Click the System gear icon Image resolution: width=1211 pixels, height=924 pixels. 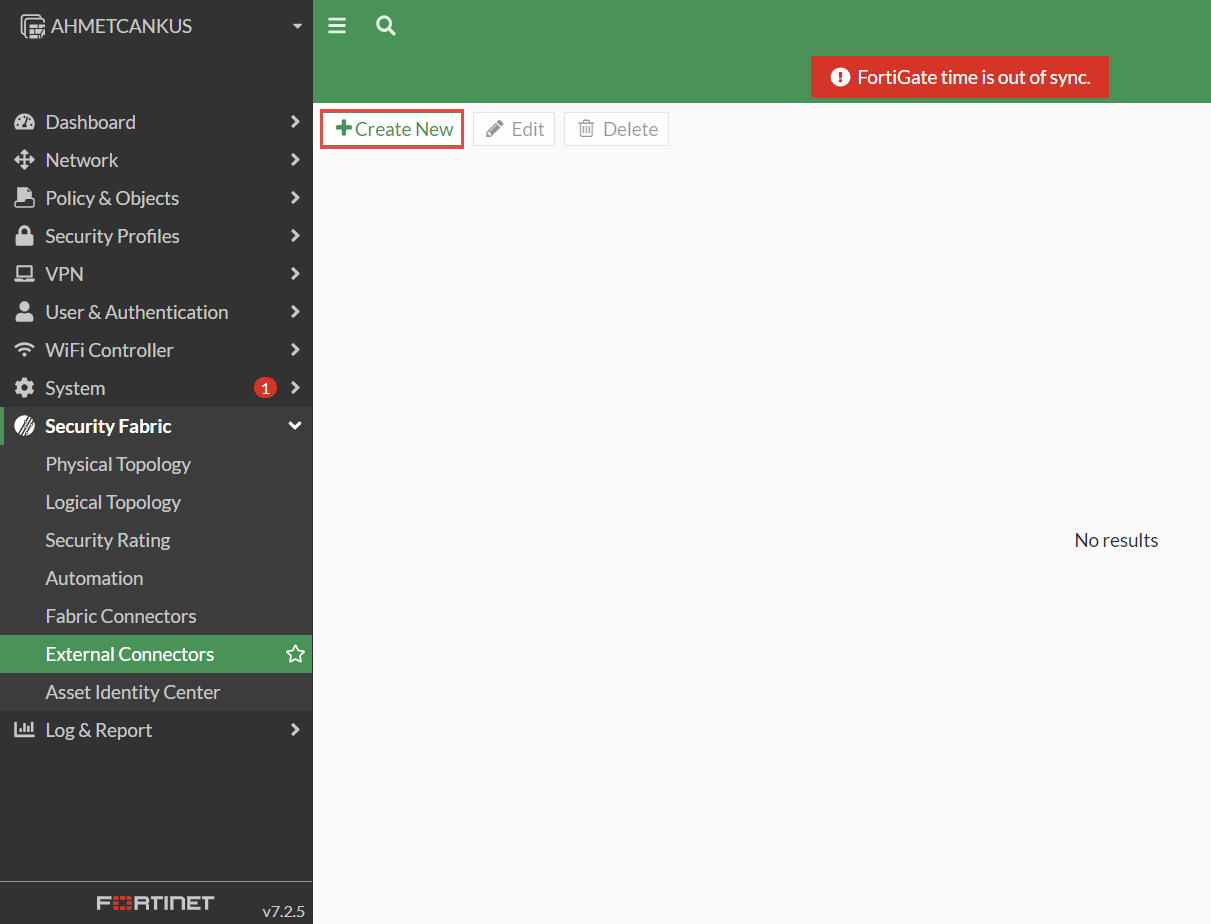click(x=24, y=388)
